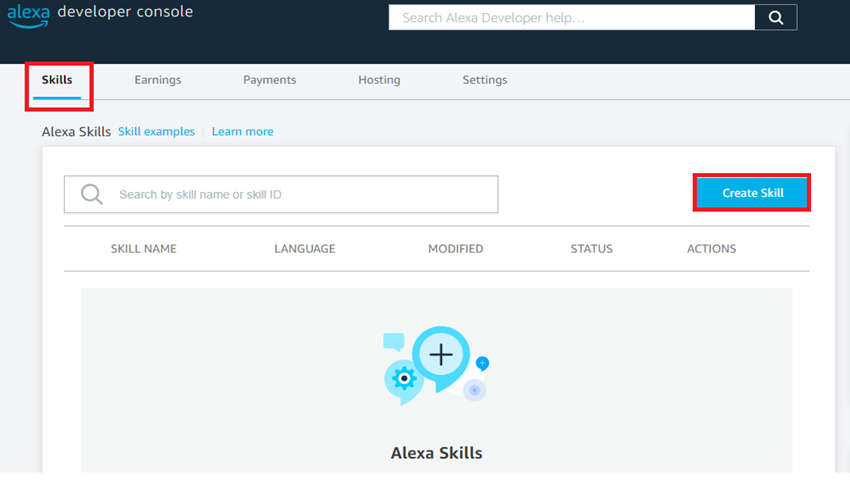Viewport: 850px width, 488px height.
Task: Open the Settings tab
Action: 485,80
